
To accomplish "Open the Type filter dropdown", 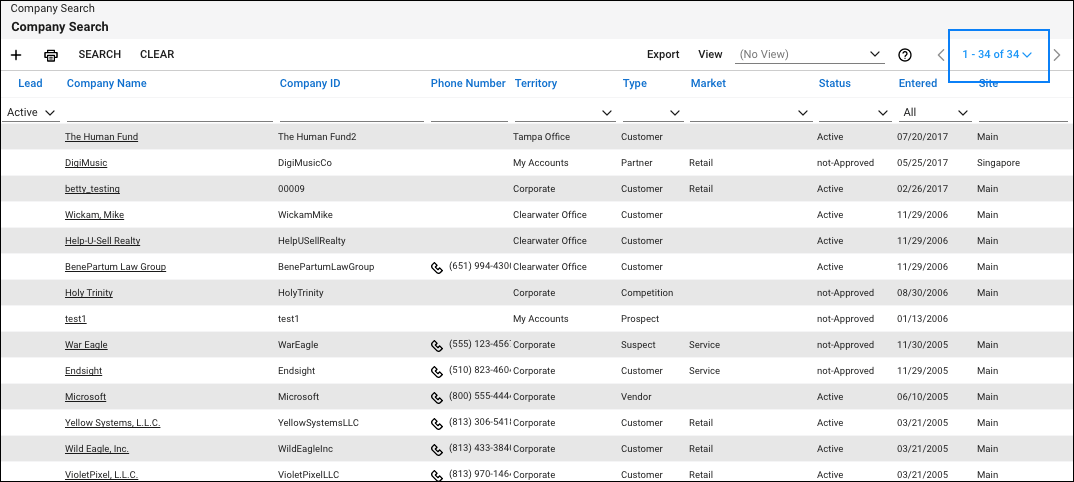I will click(652, 112).
